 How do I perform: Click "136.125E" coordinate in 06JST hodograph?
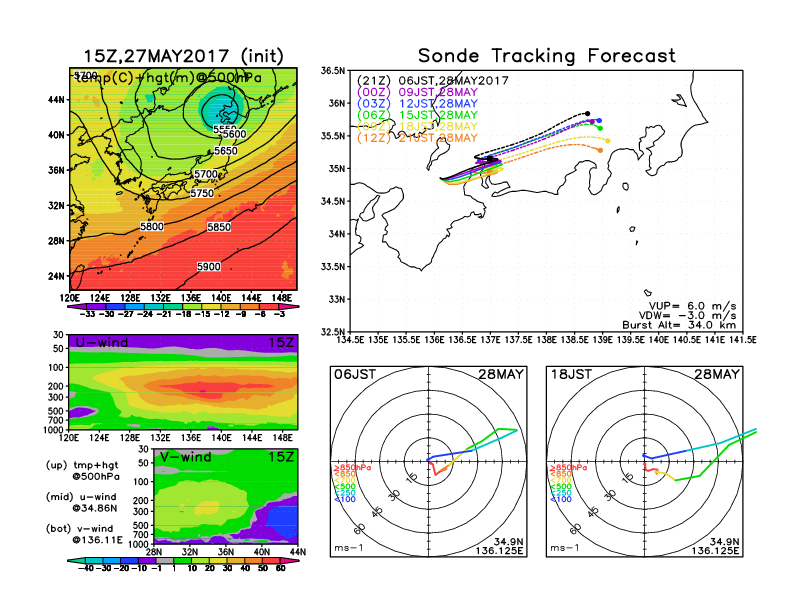[499, 550]
